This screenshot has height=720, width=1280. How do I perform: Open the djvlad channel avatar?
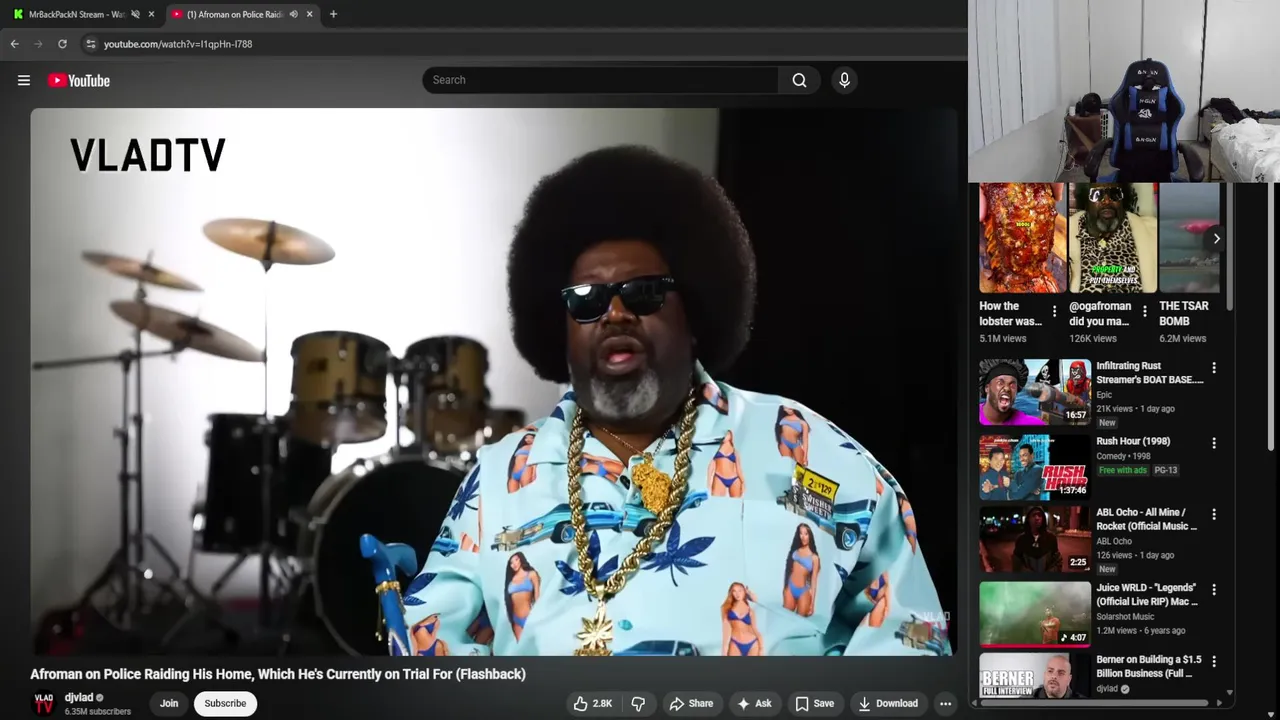(43, 703)
